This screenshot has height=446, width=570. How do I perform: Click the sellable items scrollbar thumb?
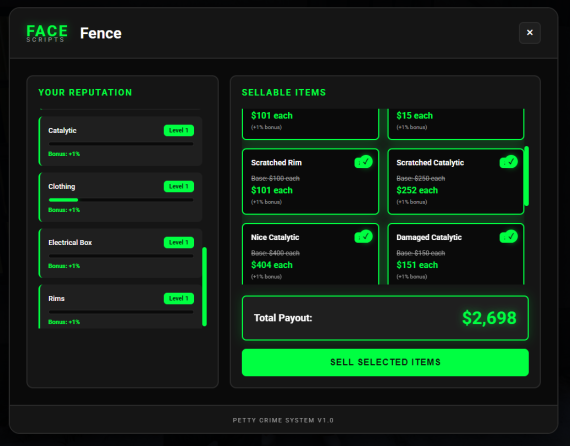tap(526, 176)
